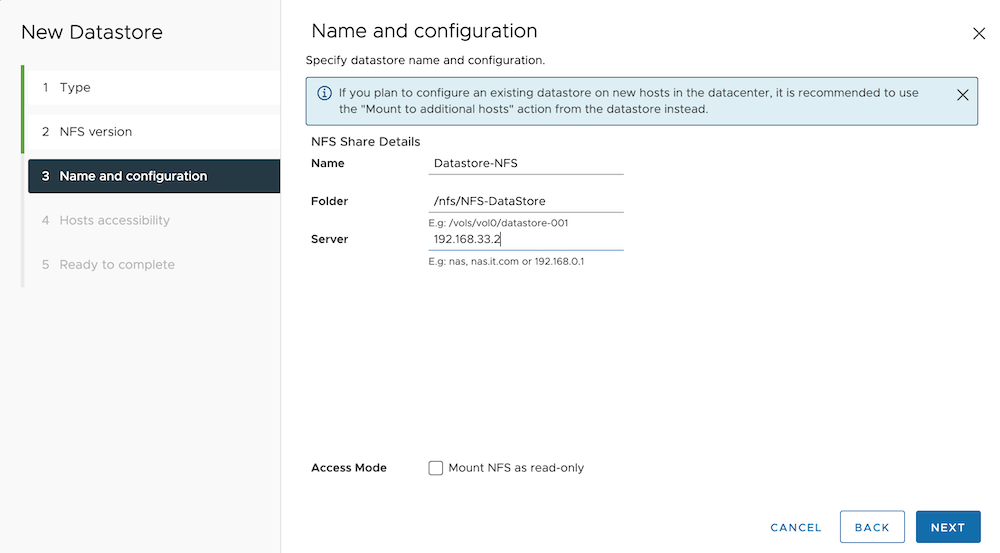
Task: Open step 5 Ready to complete
Action: 116,265
